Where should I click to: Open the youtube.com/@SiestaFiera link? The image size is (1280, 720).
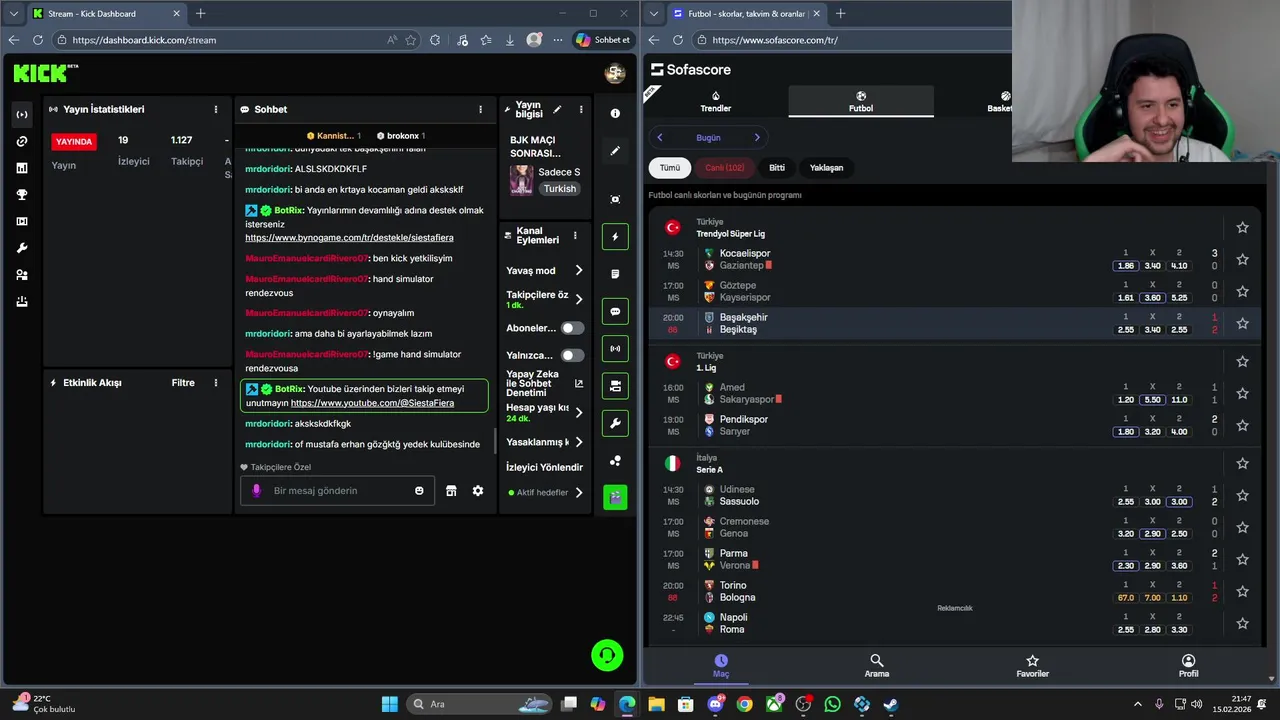372,403
